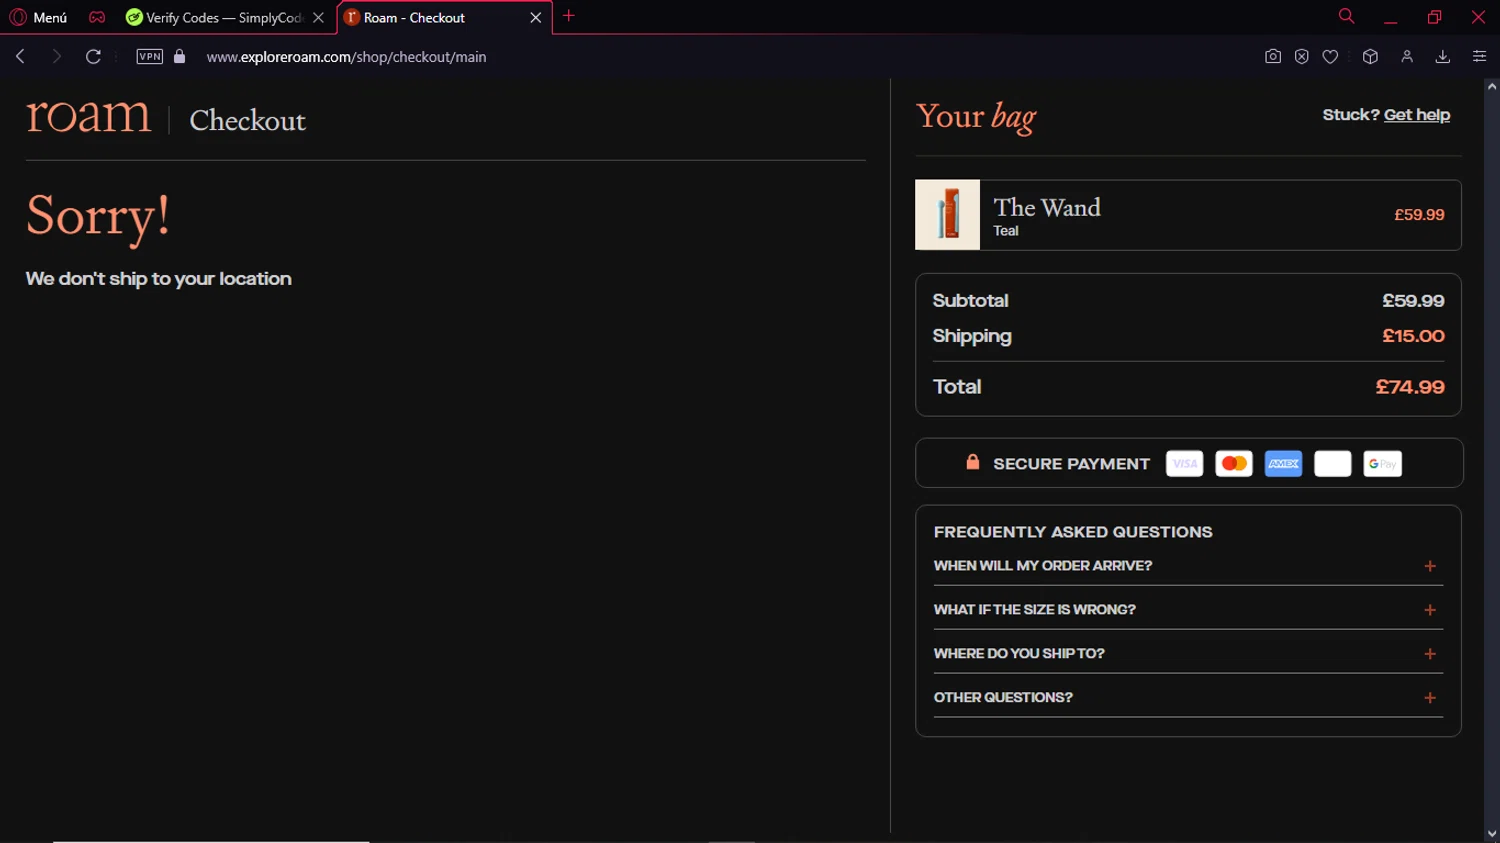
Task: Click the page scrollbar up arrow
Action: tap(1492, 87)
